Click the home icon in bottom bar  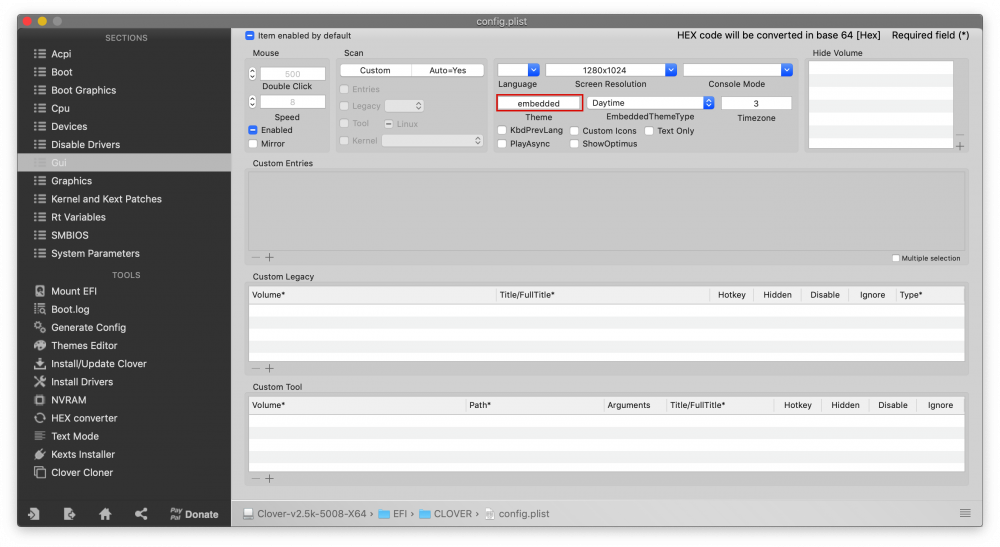point(105,514)
